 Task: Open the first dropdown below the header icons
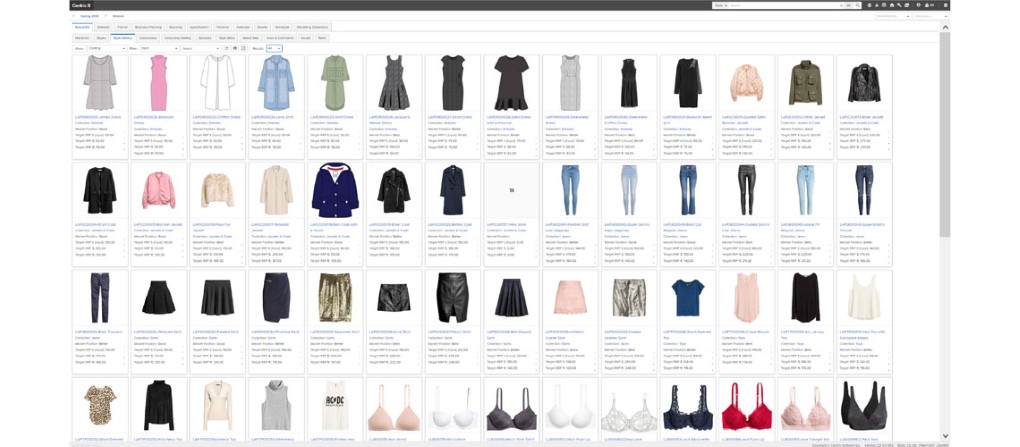click(893, 16)
